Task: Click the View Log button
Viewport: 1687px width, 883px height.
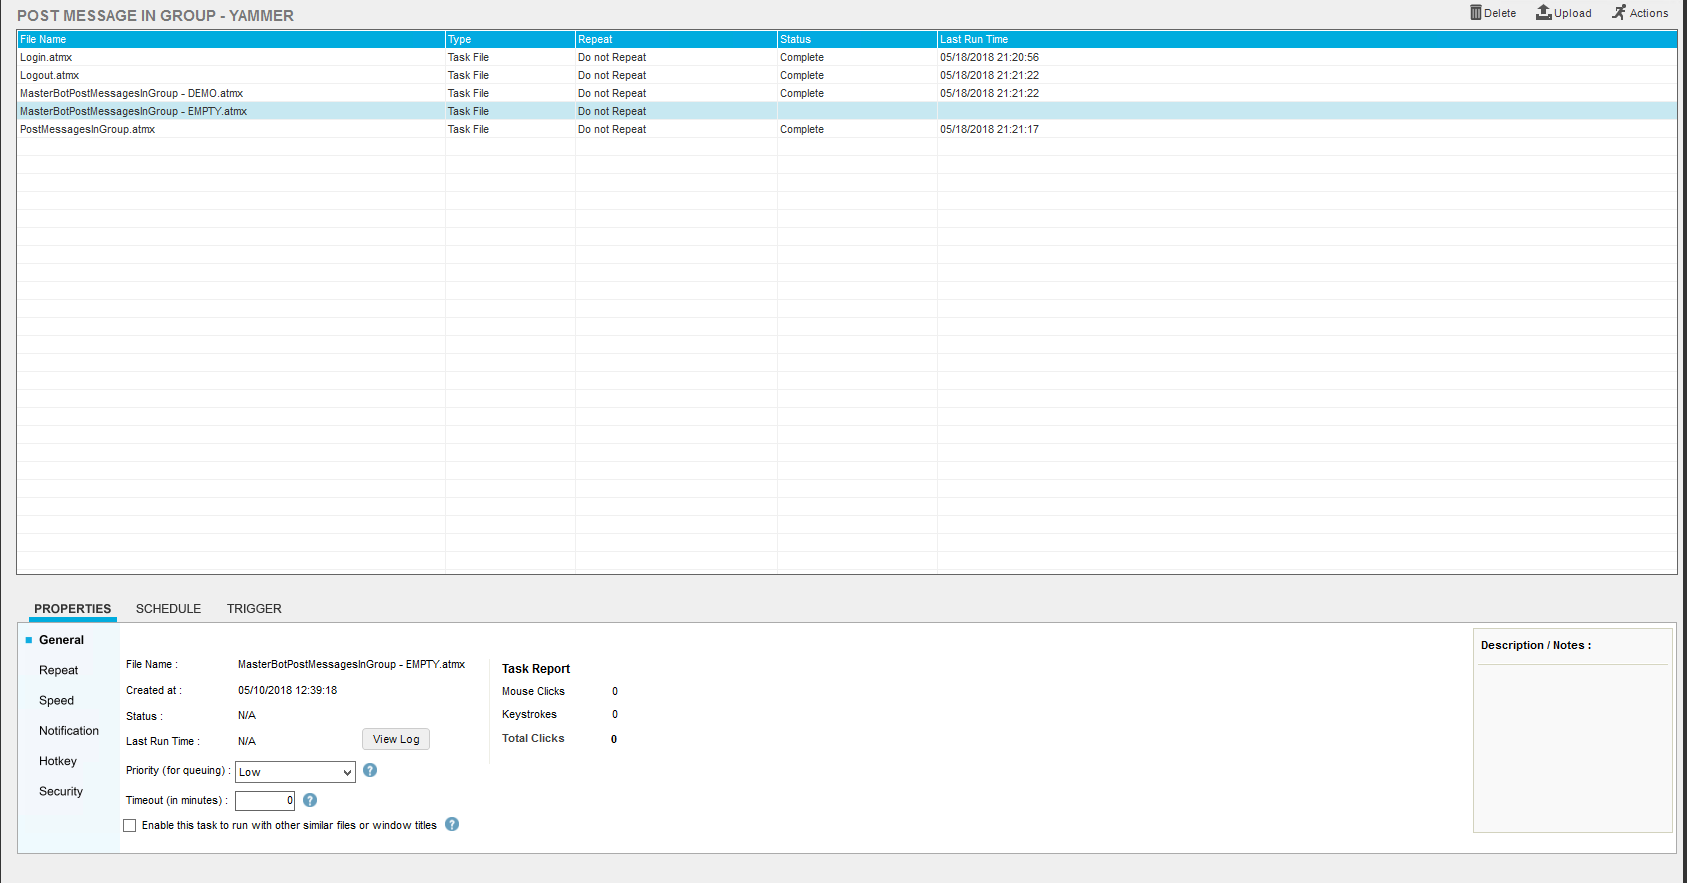Action: pos(396,739)
